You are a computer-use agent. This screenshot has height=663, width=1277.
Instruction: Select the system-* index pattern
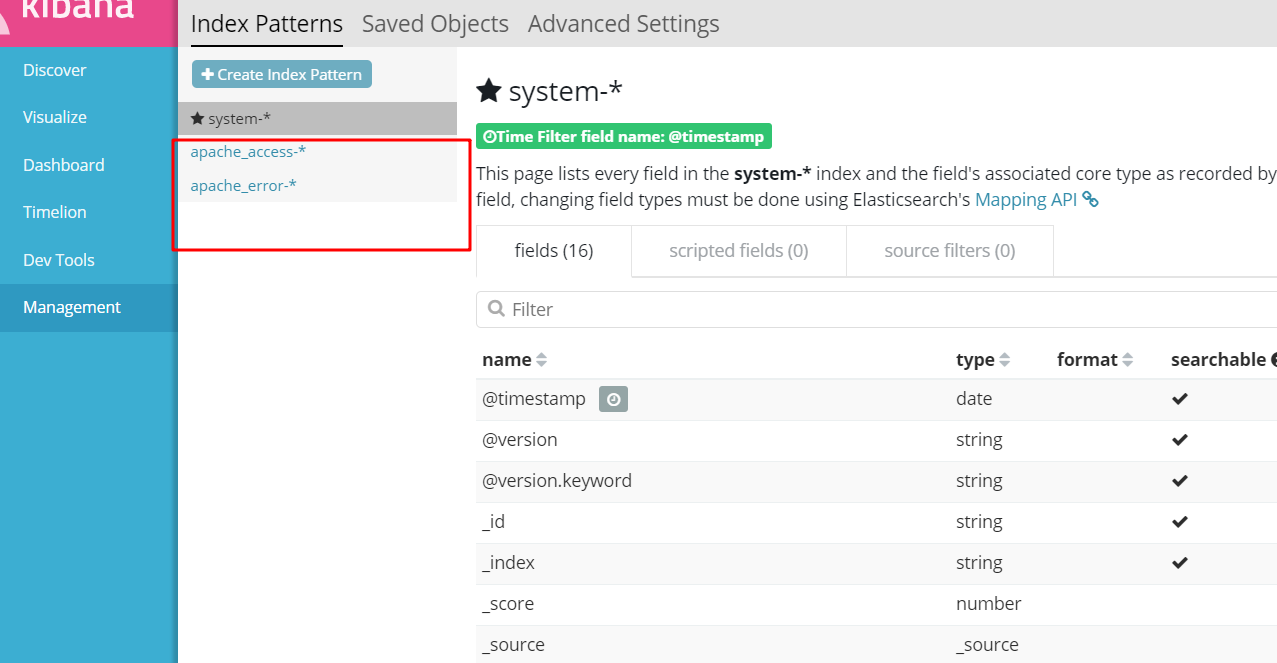tap(318, 118)
